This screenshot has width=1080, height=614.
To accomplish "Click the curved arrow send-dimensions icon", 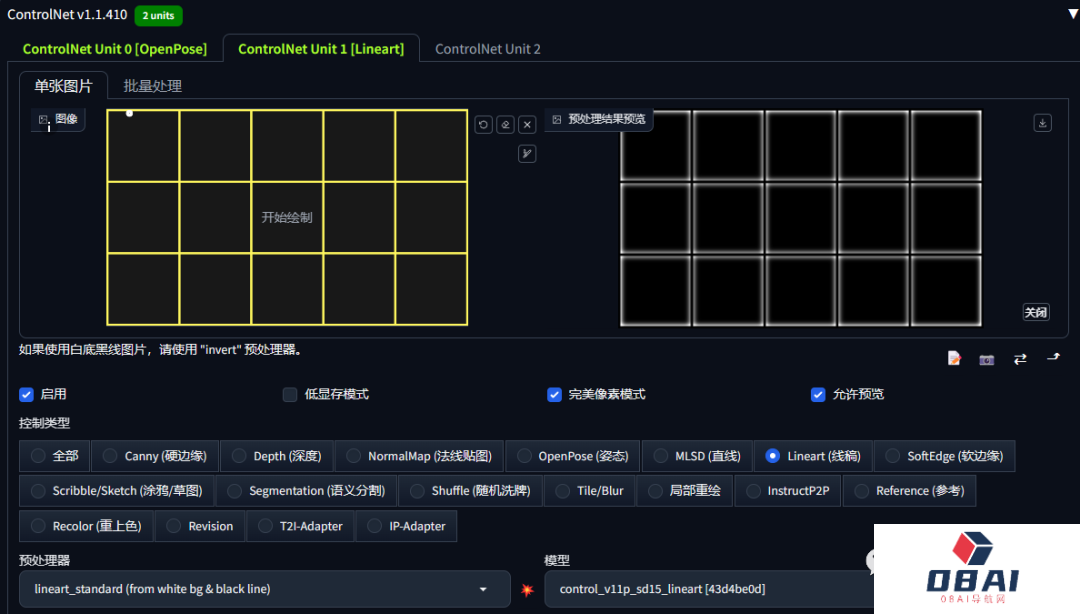I will 1053,357.
